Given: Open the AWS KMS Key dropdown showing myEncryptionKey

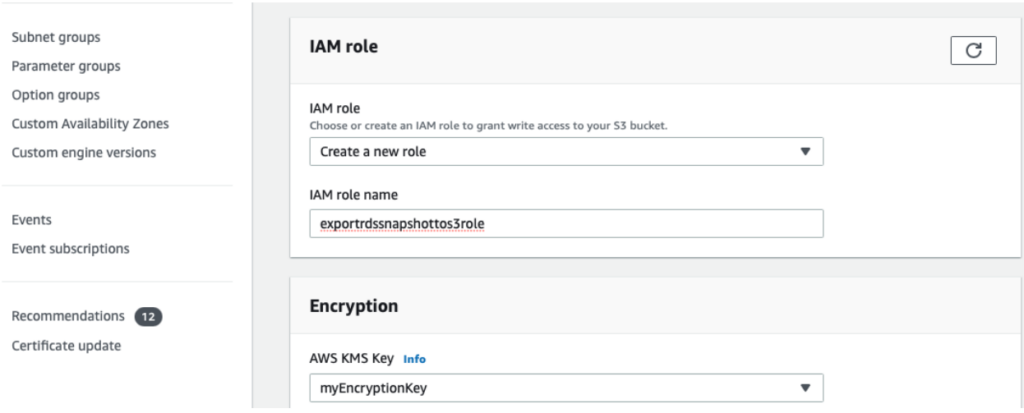Looking at the screenshot, I should click(x=566, y=388).
